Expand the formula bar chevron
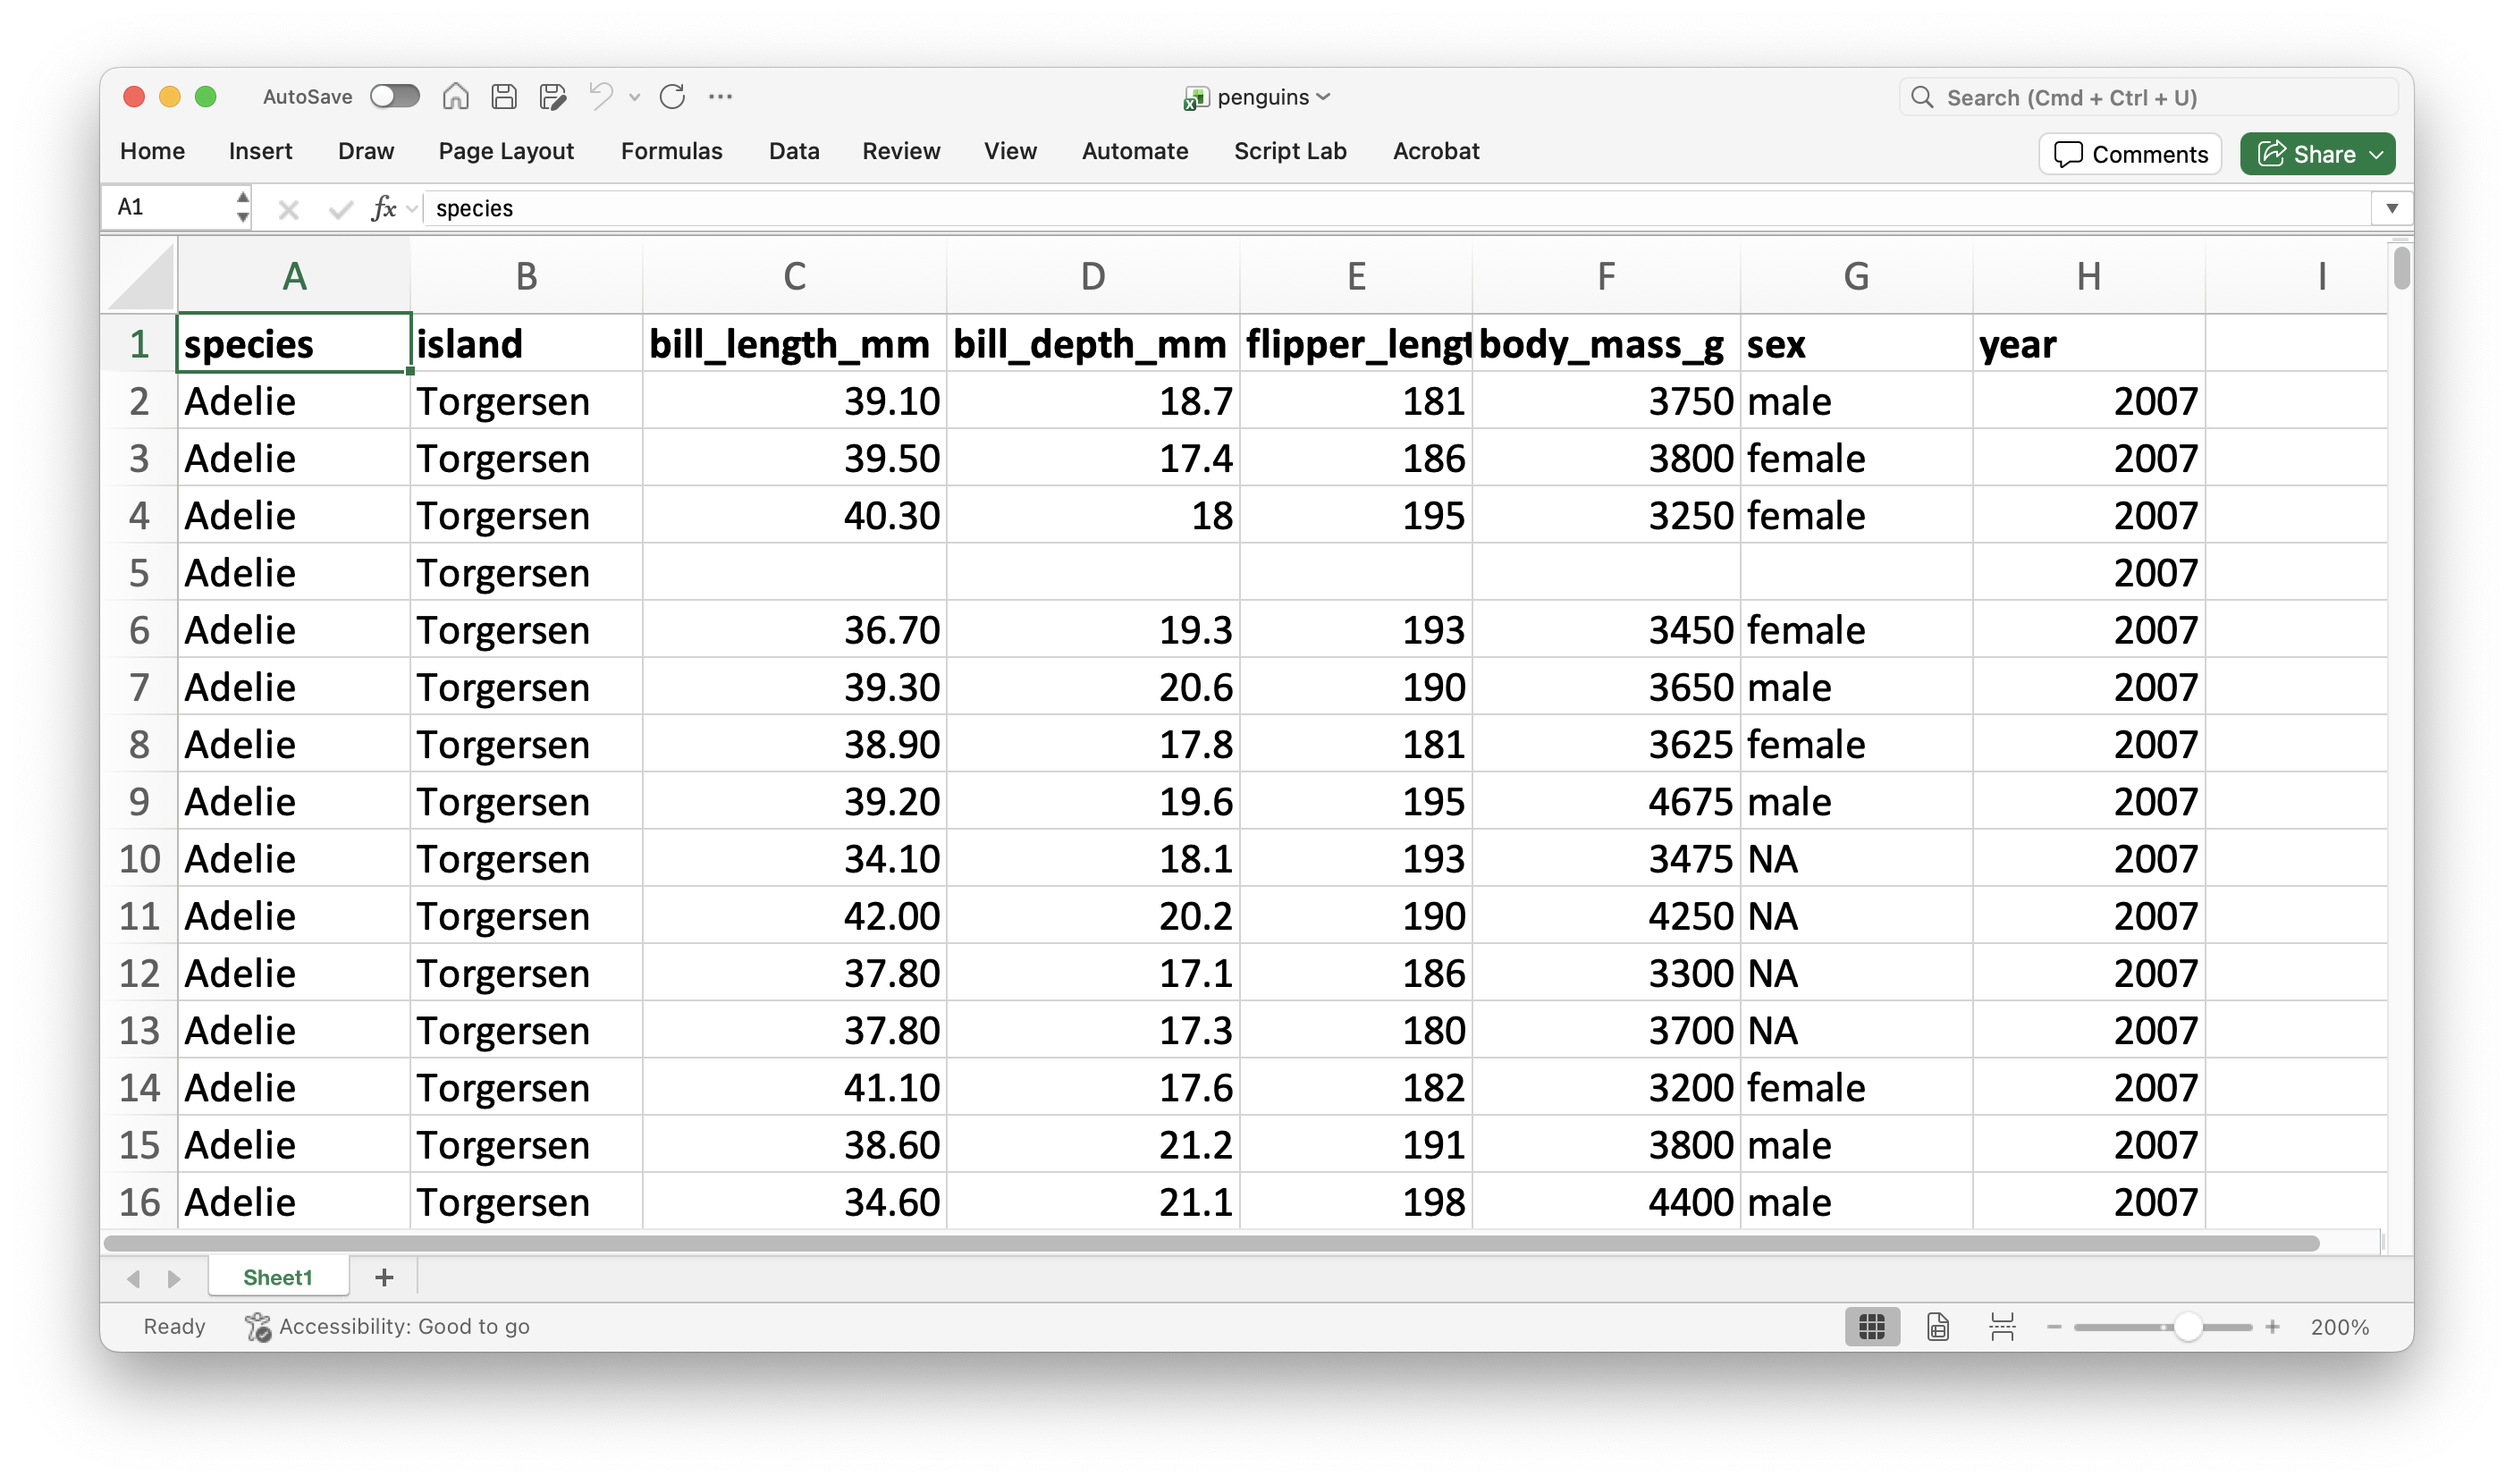 click(x=2391, y=208)
